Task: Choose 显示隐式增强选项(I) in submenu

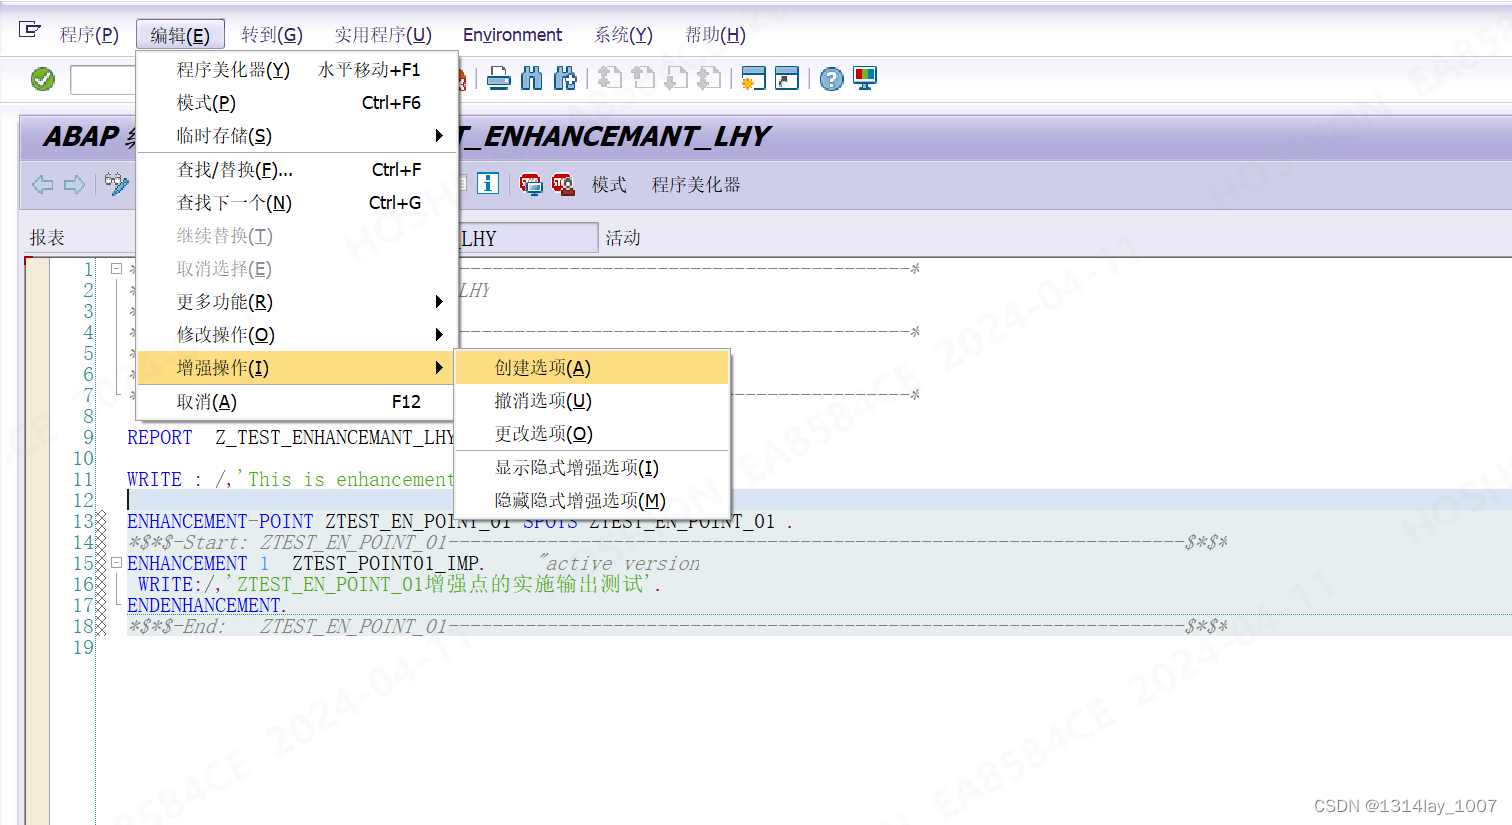Action: pos(592,467)
